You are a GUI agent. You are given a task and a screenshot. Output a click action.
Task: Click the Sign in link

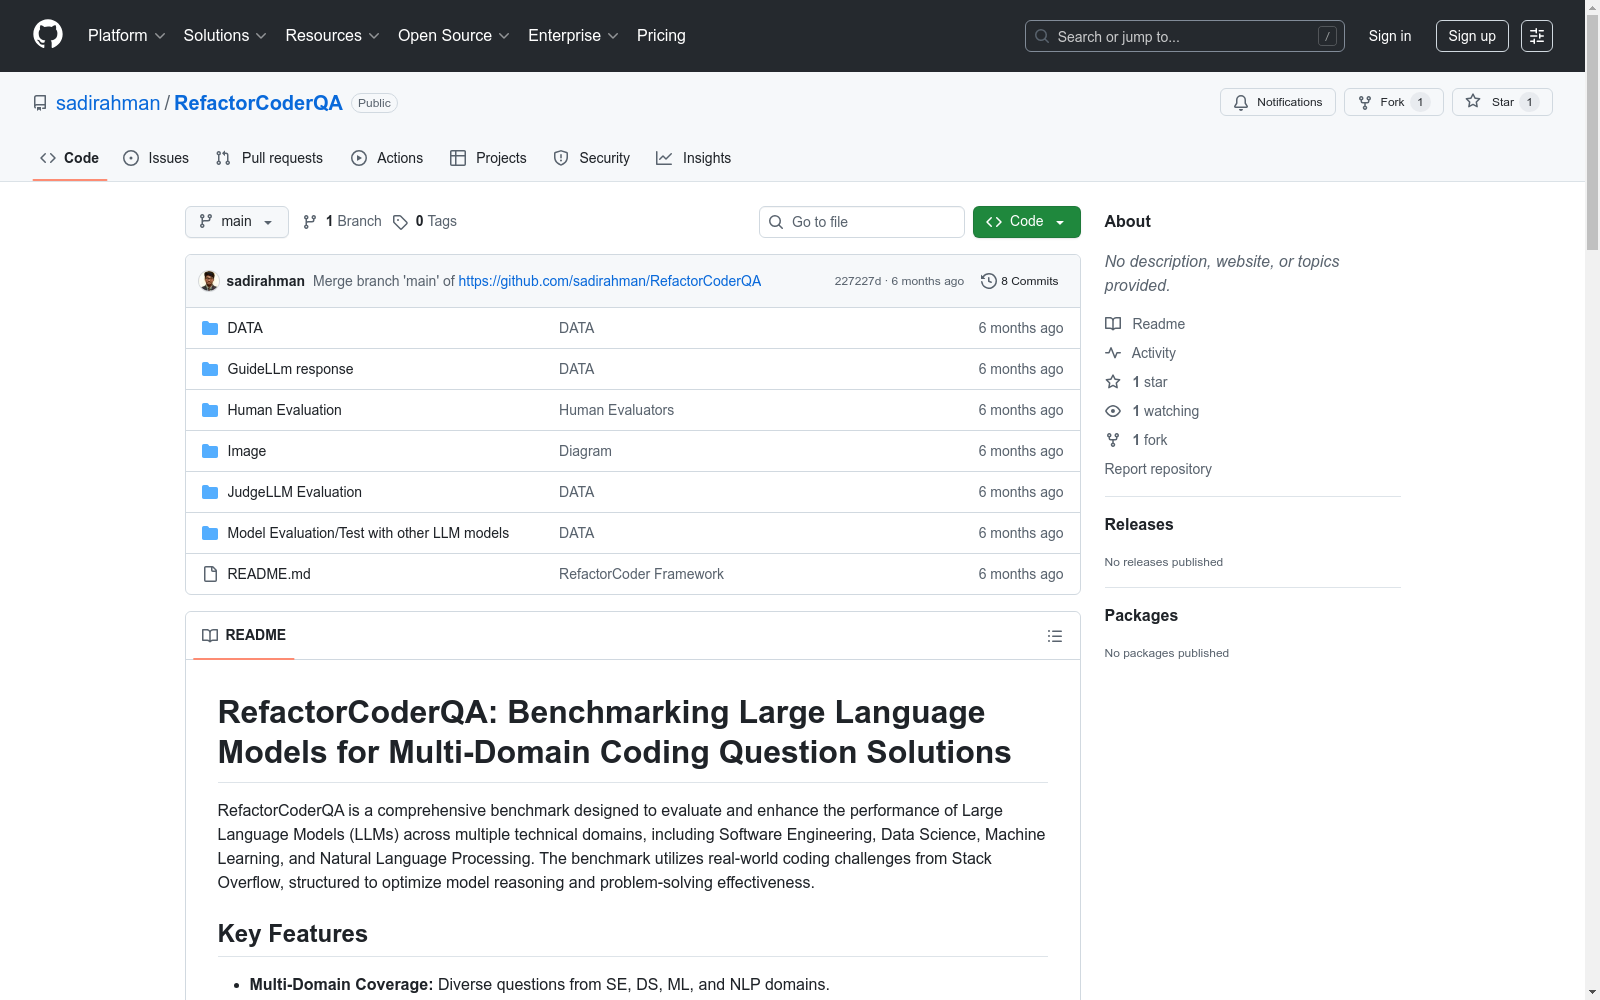coord(1390,36)
